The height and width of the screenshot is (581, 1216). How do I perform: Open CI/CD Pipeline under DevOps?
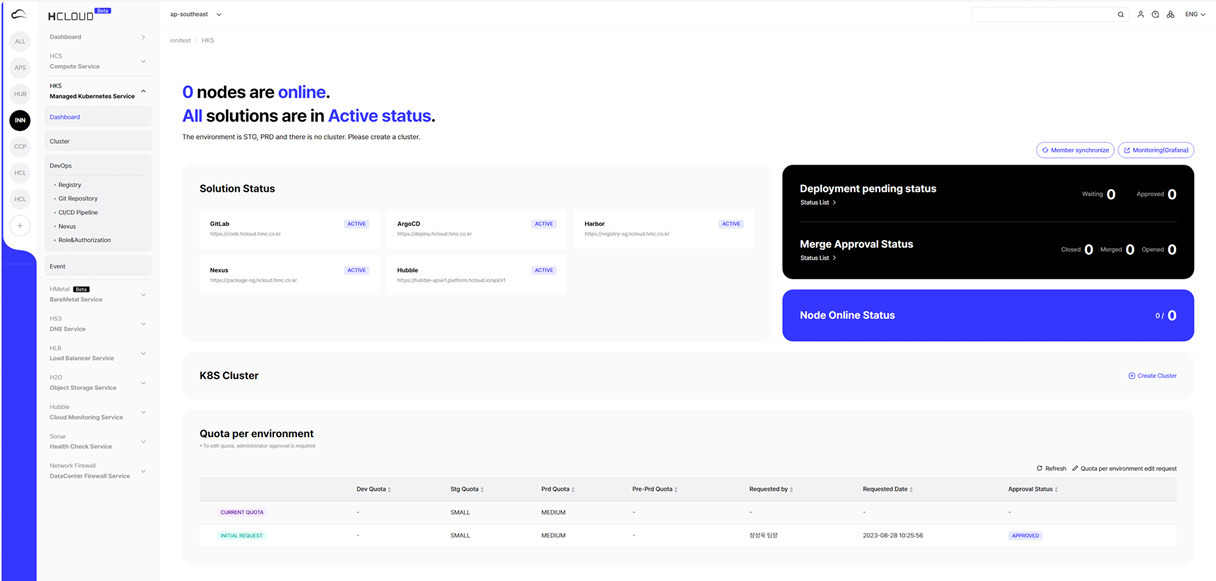coord(78,212)
